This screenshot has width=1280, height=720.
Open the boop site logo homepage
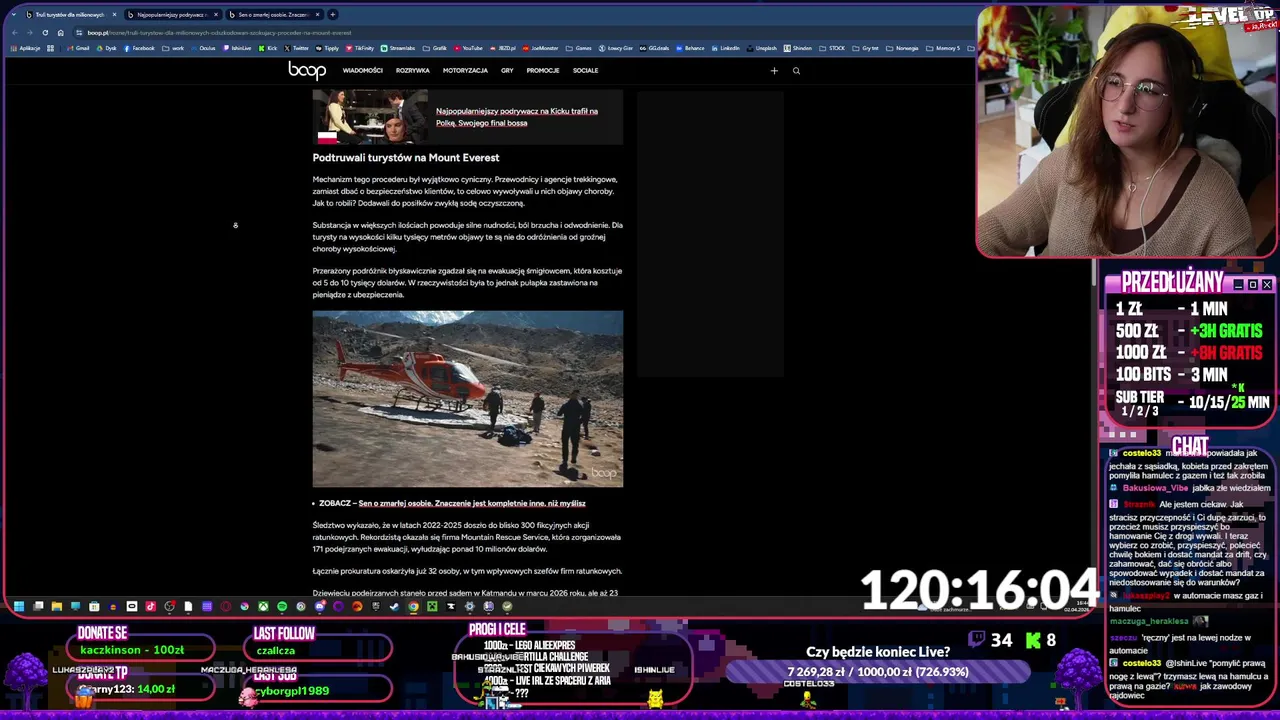point(307,70)
